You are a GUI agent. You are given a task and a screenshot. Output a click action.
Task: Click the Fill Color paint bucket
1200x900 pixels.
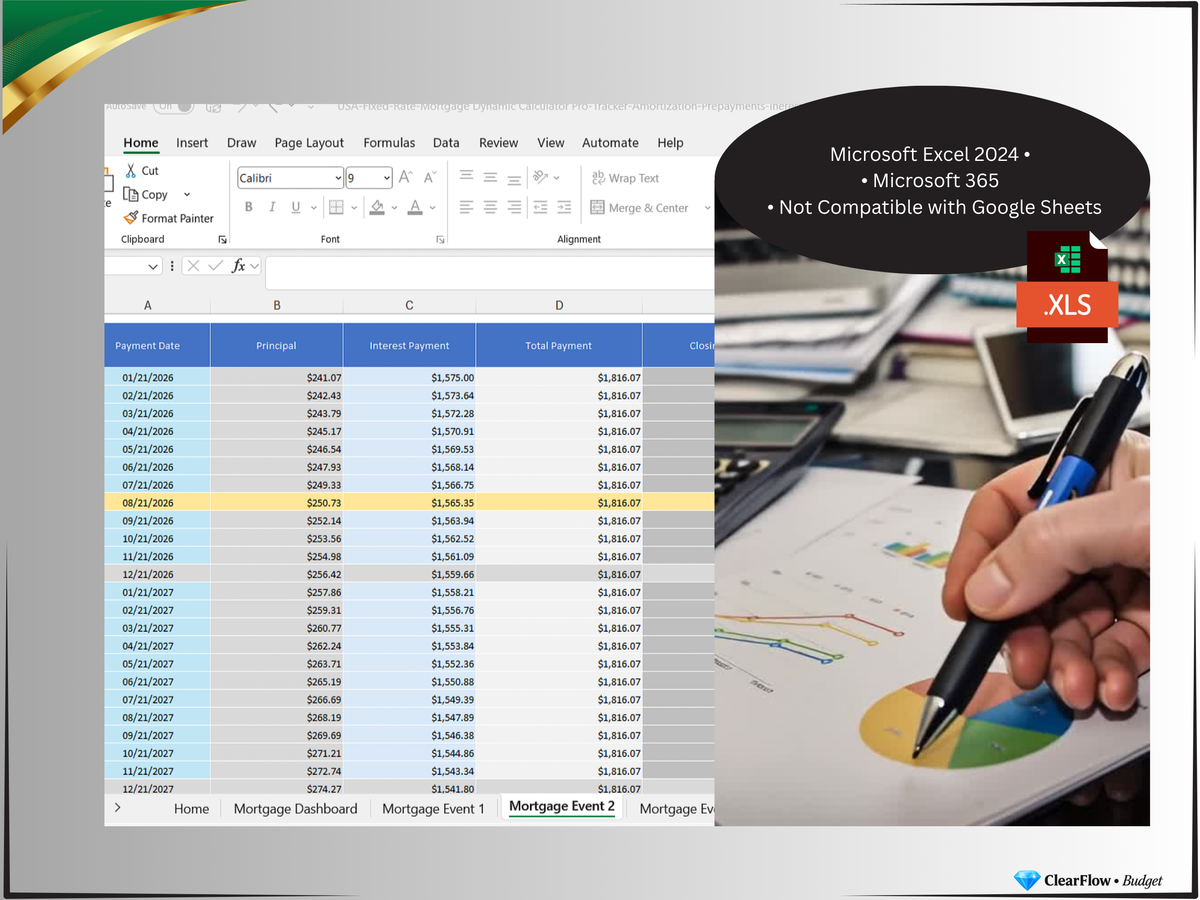[377, 207]
